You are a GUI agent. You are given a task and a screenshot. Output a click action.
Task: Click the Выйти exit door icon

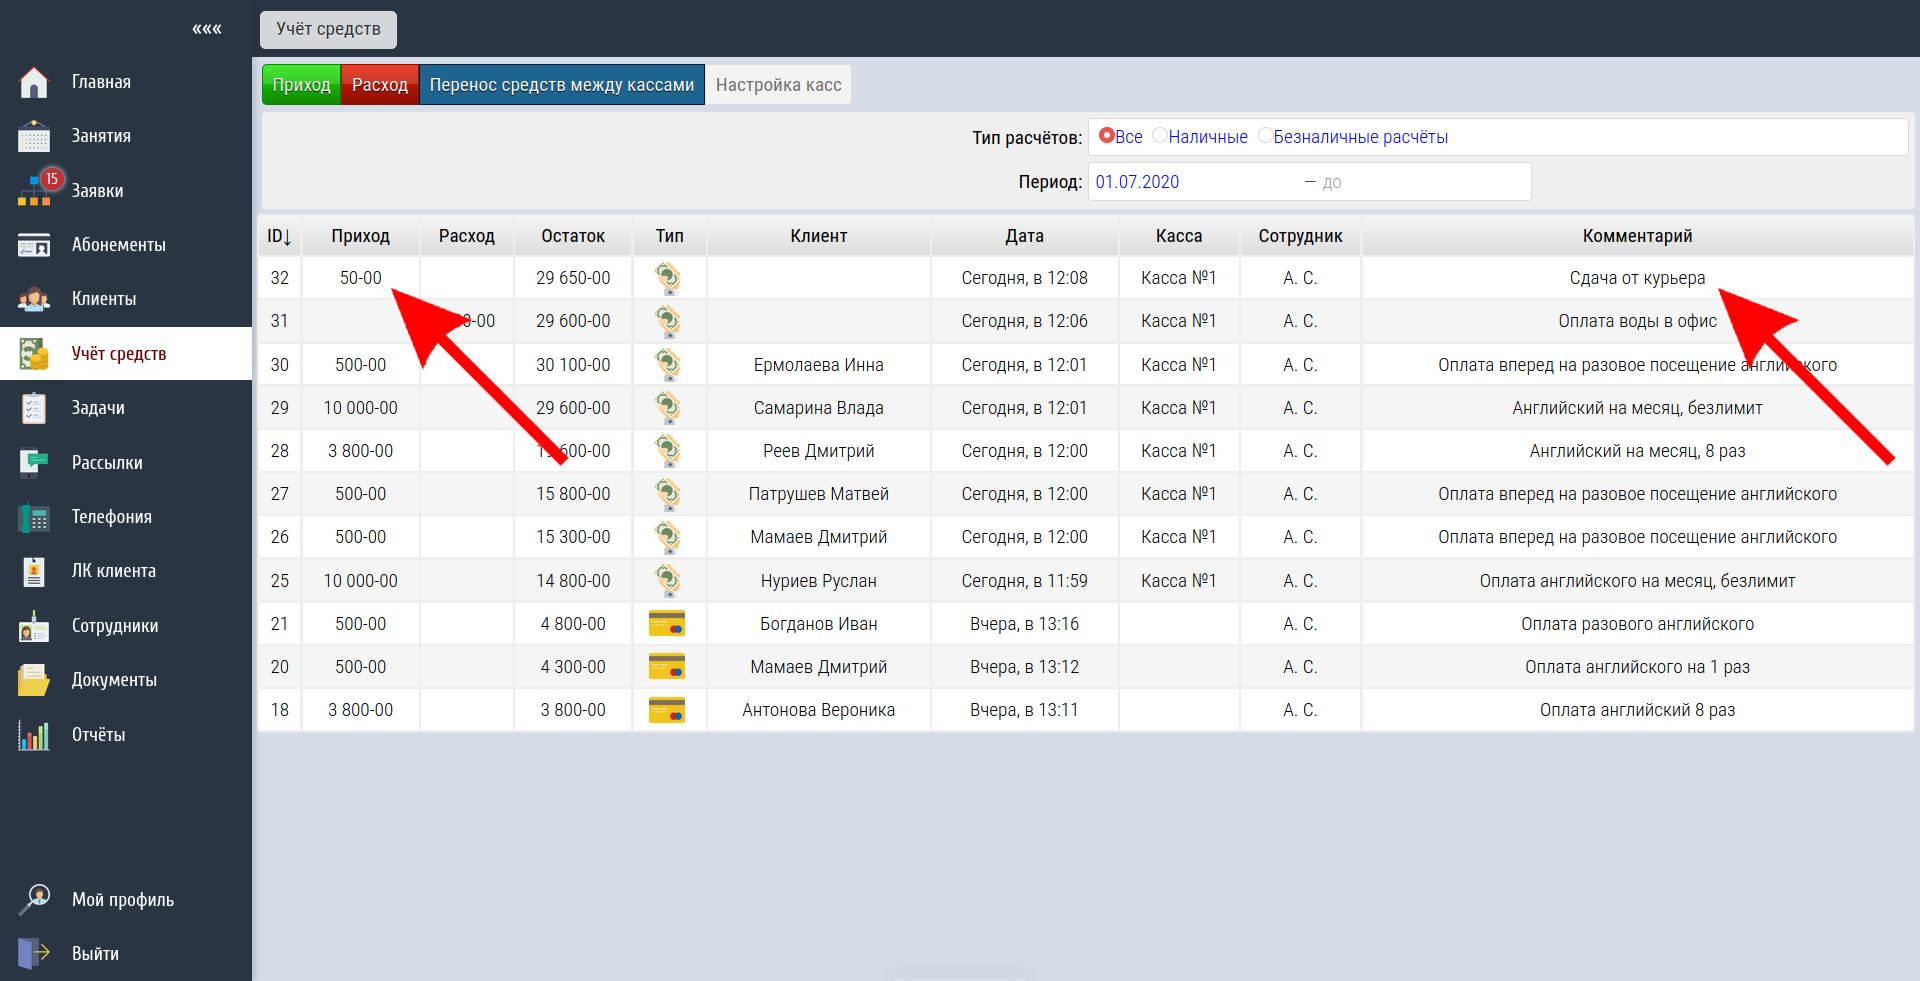pyautogui.click(x=34, y=953)
